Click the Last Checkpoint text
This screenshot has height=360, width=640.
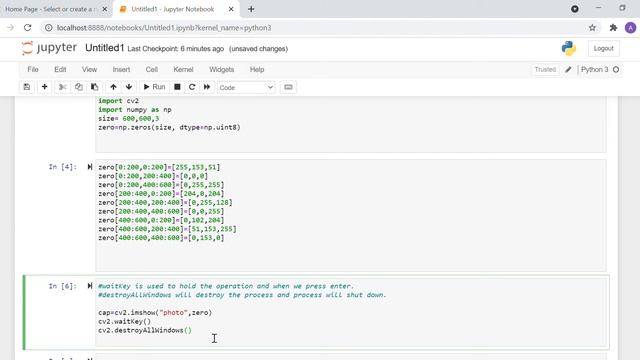176,49
